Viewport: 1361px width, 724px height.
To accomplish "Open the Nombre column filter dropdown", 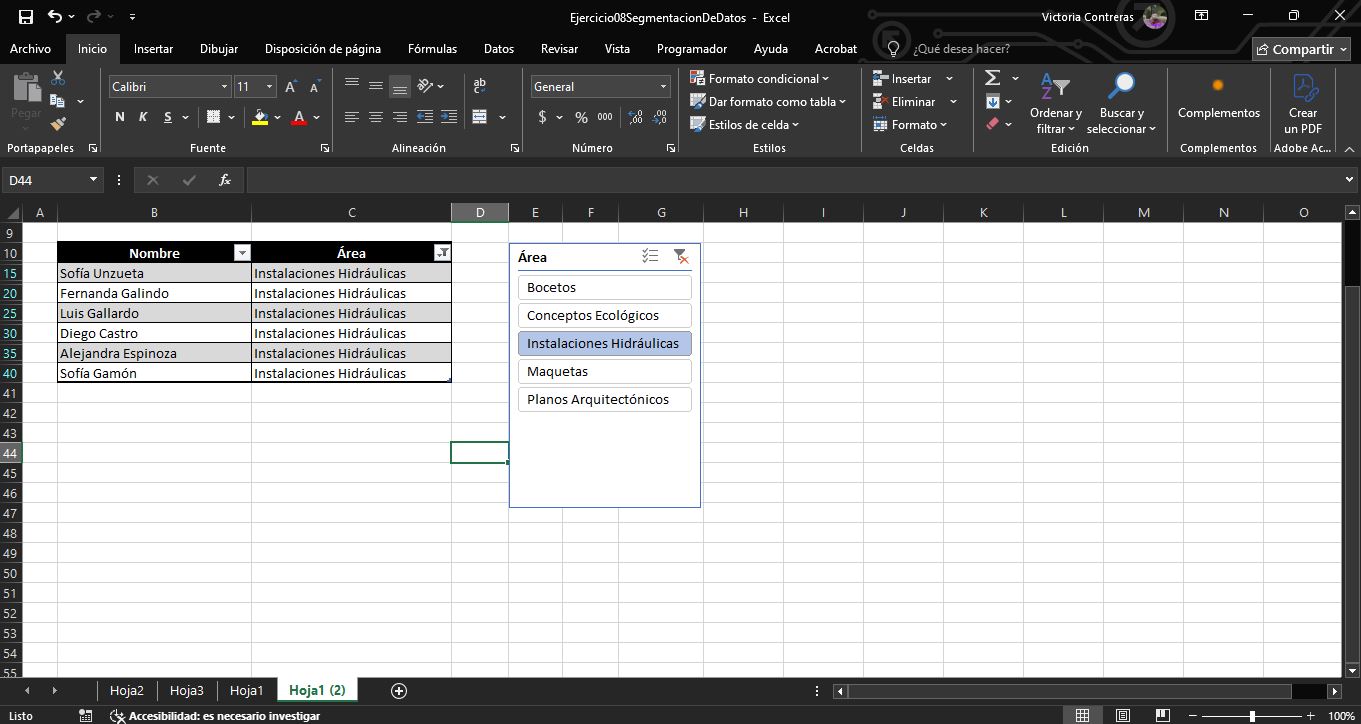I will [241, 253].
